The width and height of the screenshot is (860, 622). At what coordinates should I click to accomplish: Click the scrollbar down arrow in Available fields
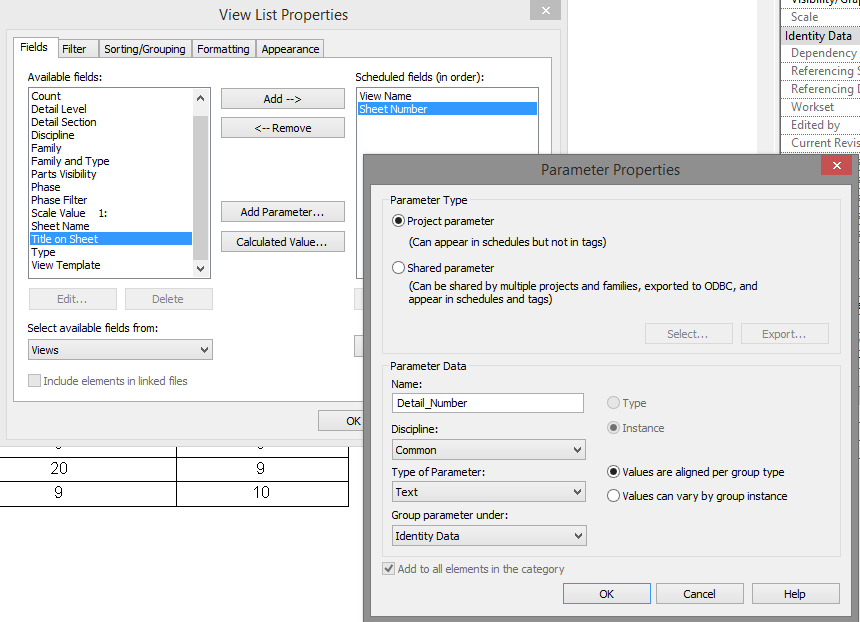pyautogui.click(x=200, y=268)
